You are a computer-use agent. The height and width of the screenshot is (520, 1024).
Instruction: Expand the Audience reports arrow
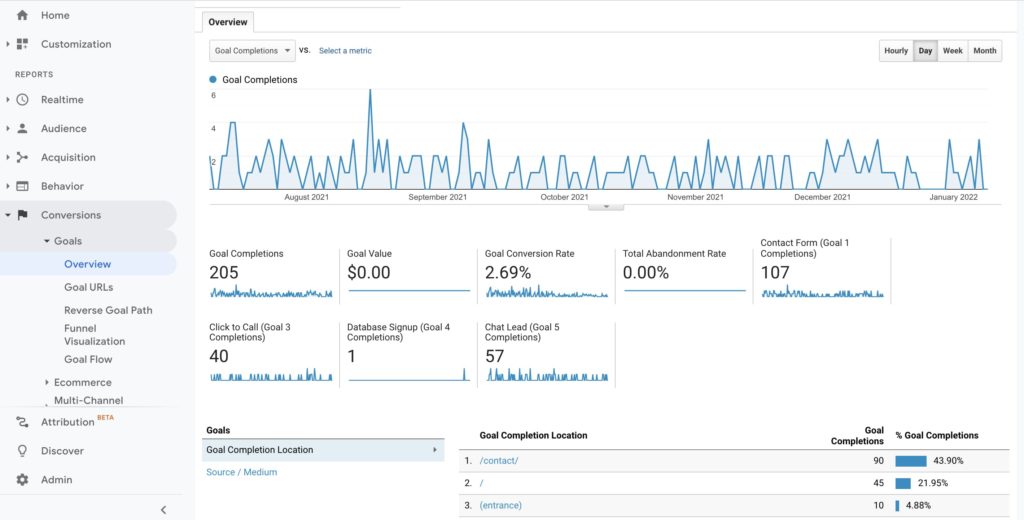[x=8, y=128]
